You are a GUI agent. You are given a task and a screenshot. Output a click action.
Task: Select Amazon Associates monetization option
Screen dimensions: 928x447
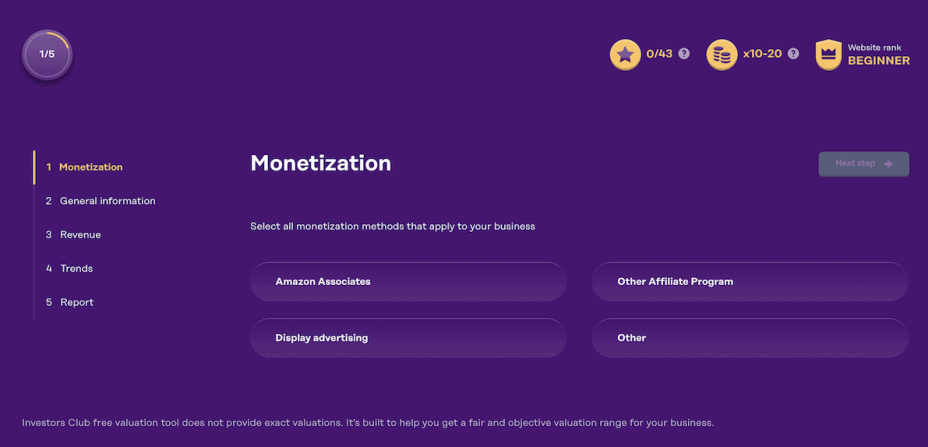[x=408, y=282]
